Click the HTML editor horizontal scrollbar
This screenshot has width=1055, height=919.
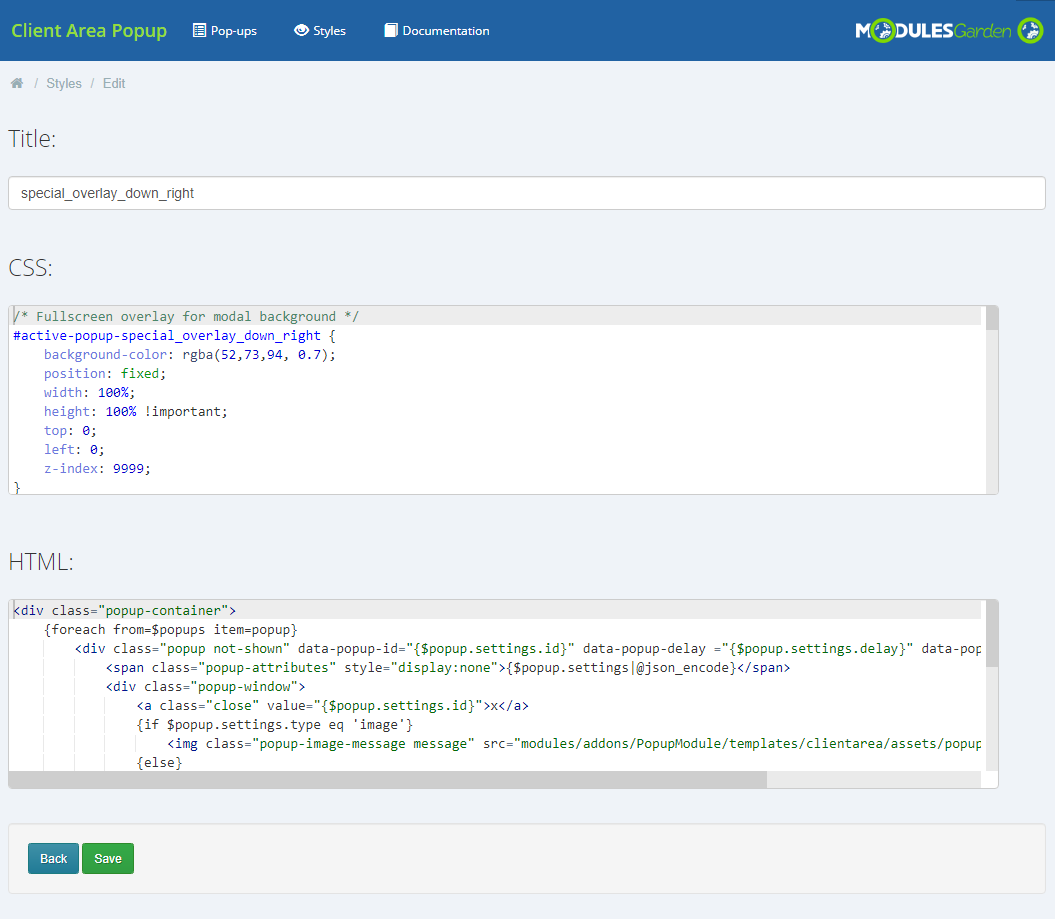pos(495,780)
